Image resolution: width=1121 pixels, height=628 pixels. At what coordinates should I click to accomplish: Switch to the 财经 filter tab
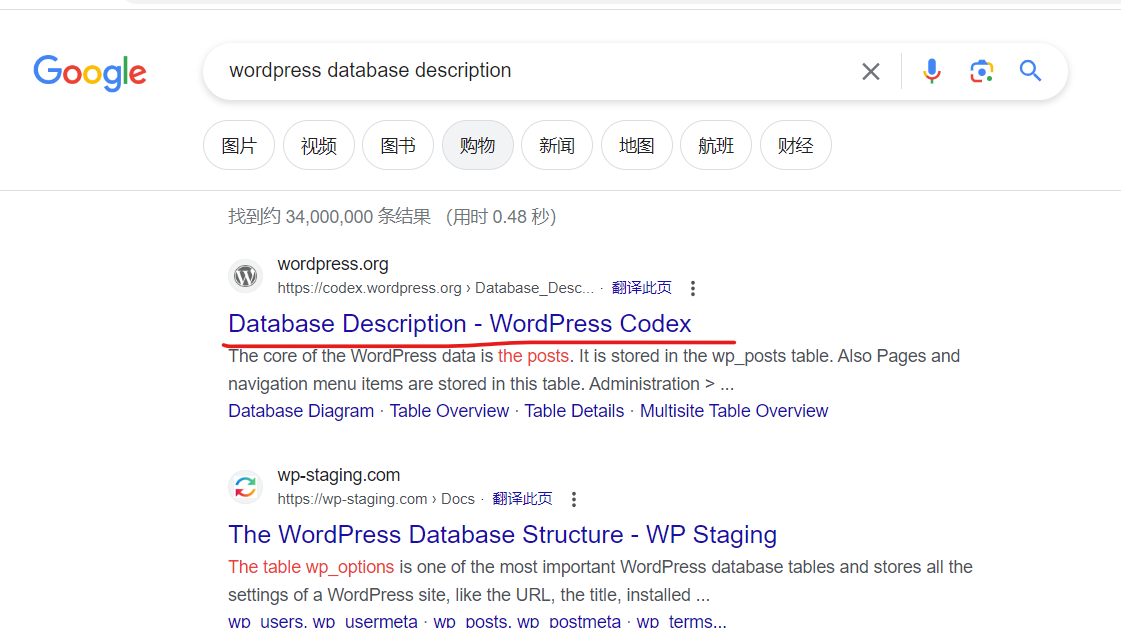click(796, 146)
